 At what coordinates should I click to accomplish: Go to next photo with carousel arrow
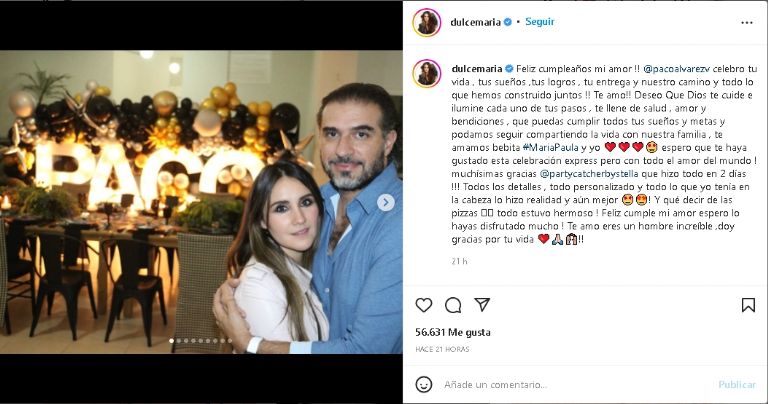(x=386, y=202)
